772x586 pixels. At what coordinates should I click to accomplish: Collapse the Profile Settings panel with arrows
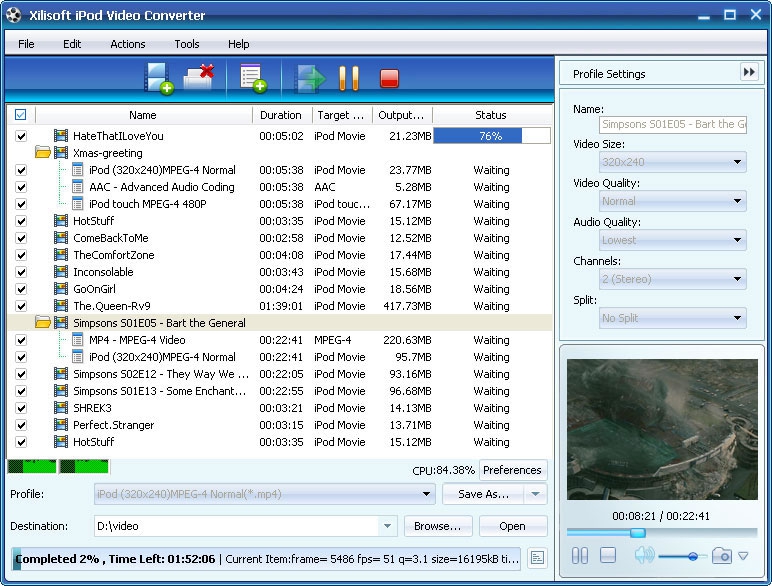(749, 72)
